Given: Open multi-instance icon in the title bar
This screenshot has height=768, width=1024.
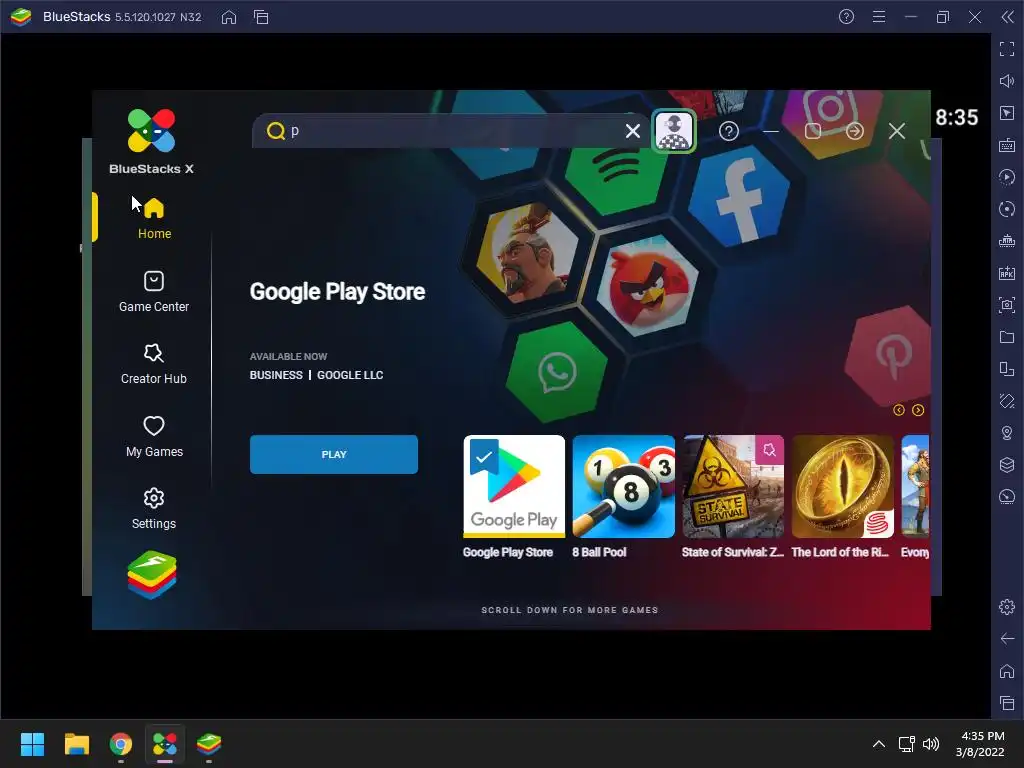Looking at the screenshot, I should pos(261,17).
